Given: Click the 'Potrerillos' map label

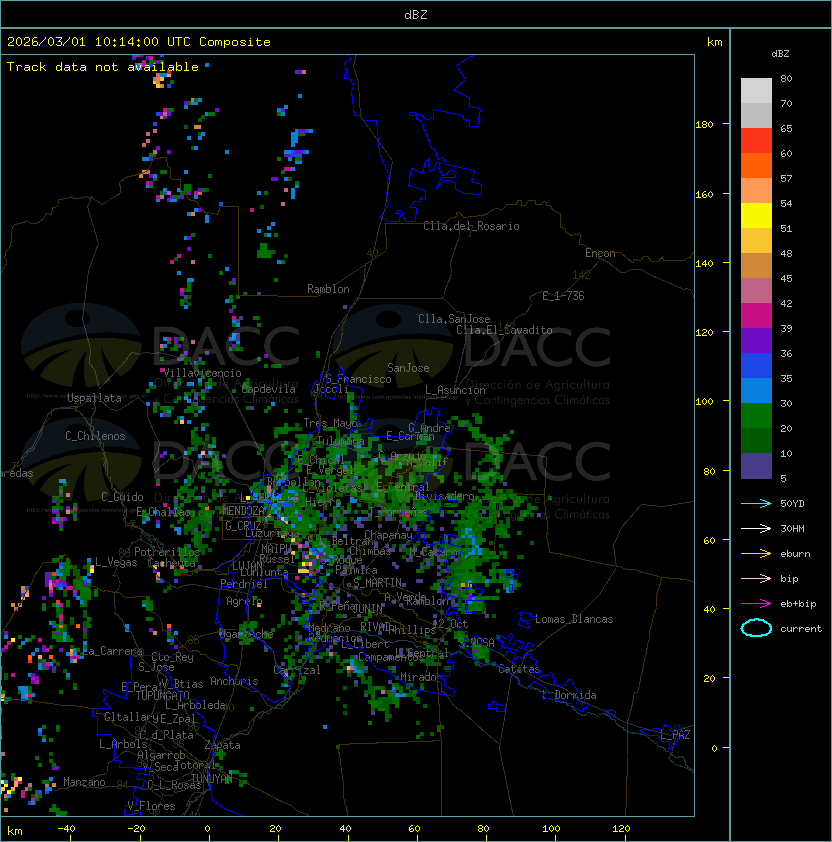Looking at the screenshot, I should (167, 551).
